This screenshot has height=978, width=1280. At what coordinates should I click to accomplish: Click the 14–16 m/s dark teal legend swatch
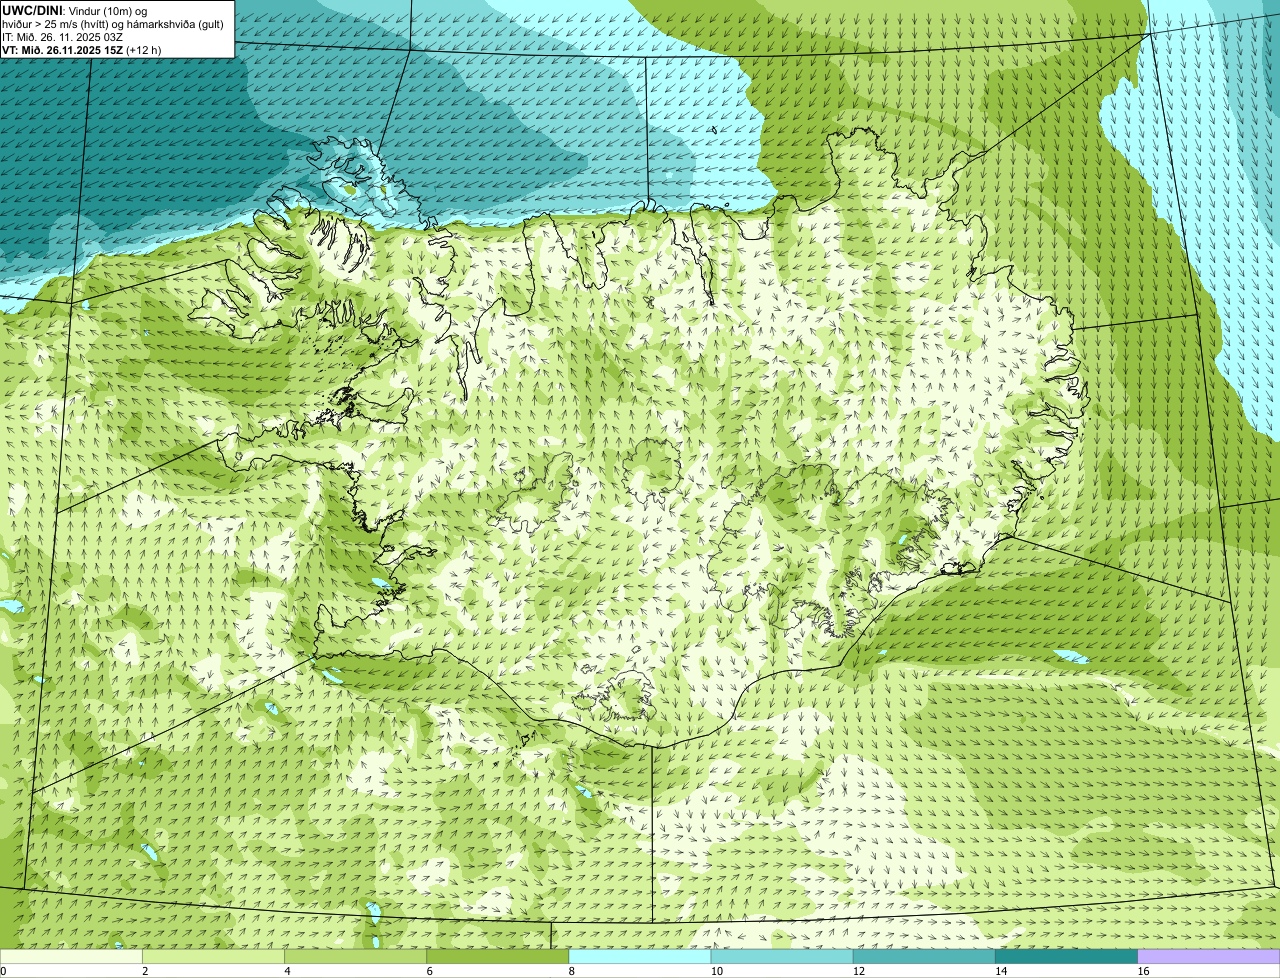[x=1066, y=956]
